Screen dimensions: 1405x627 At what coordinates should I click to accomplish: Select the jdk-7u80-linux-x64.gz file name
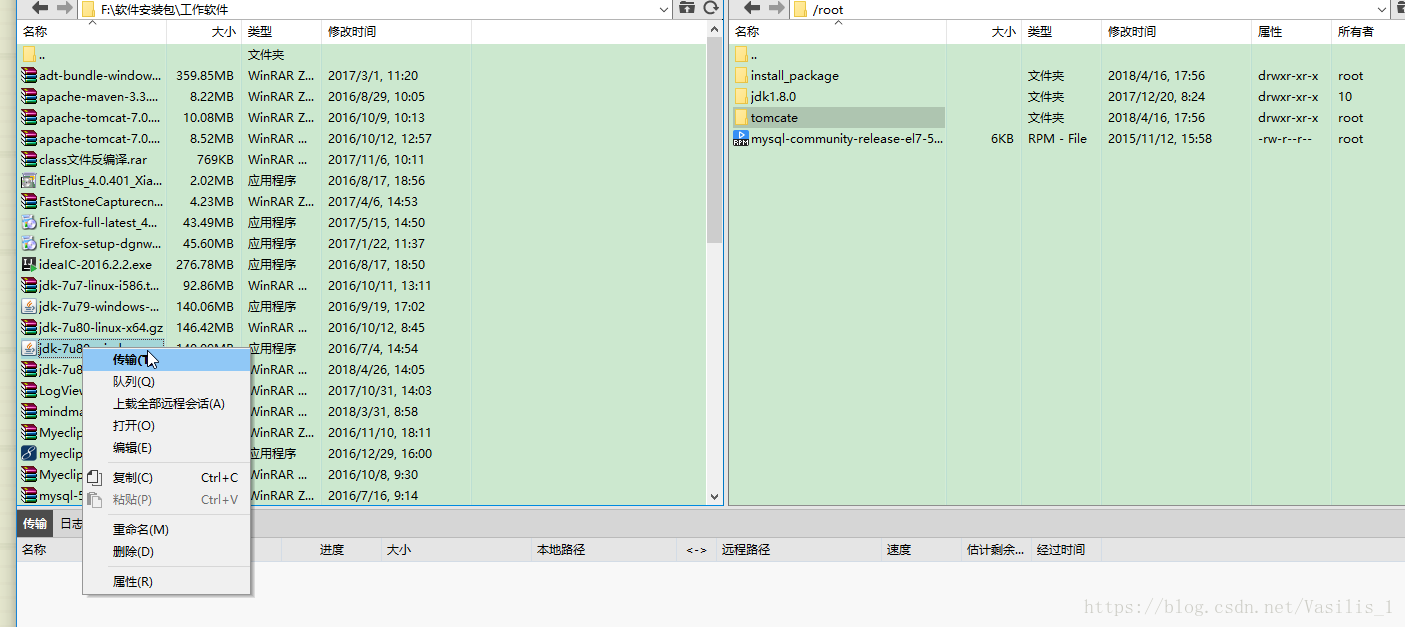click(x=101, y=328)
